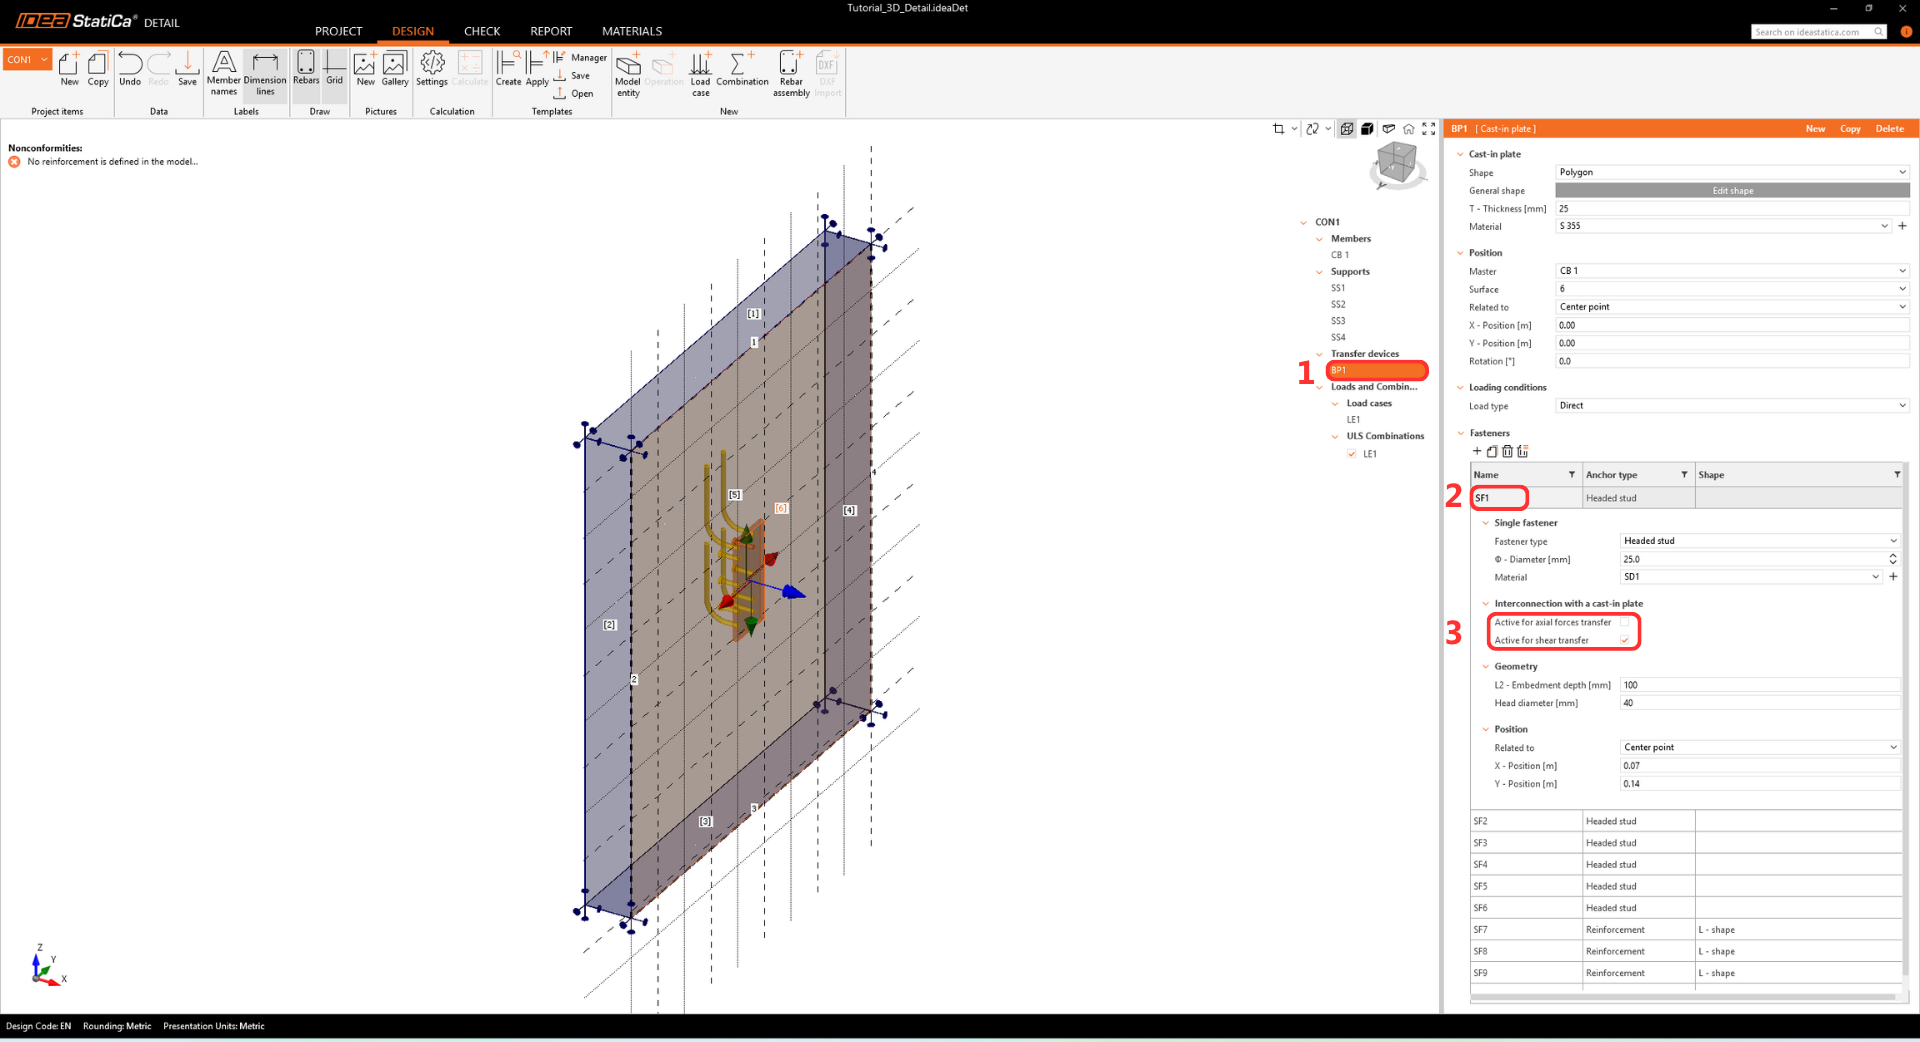1920x1042 pixels.
Task: Open the Shape dropdown set to Polygon
Action: (x=1732, y=172)
